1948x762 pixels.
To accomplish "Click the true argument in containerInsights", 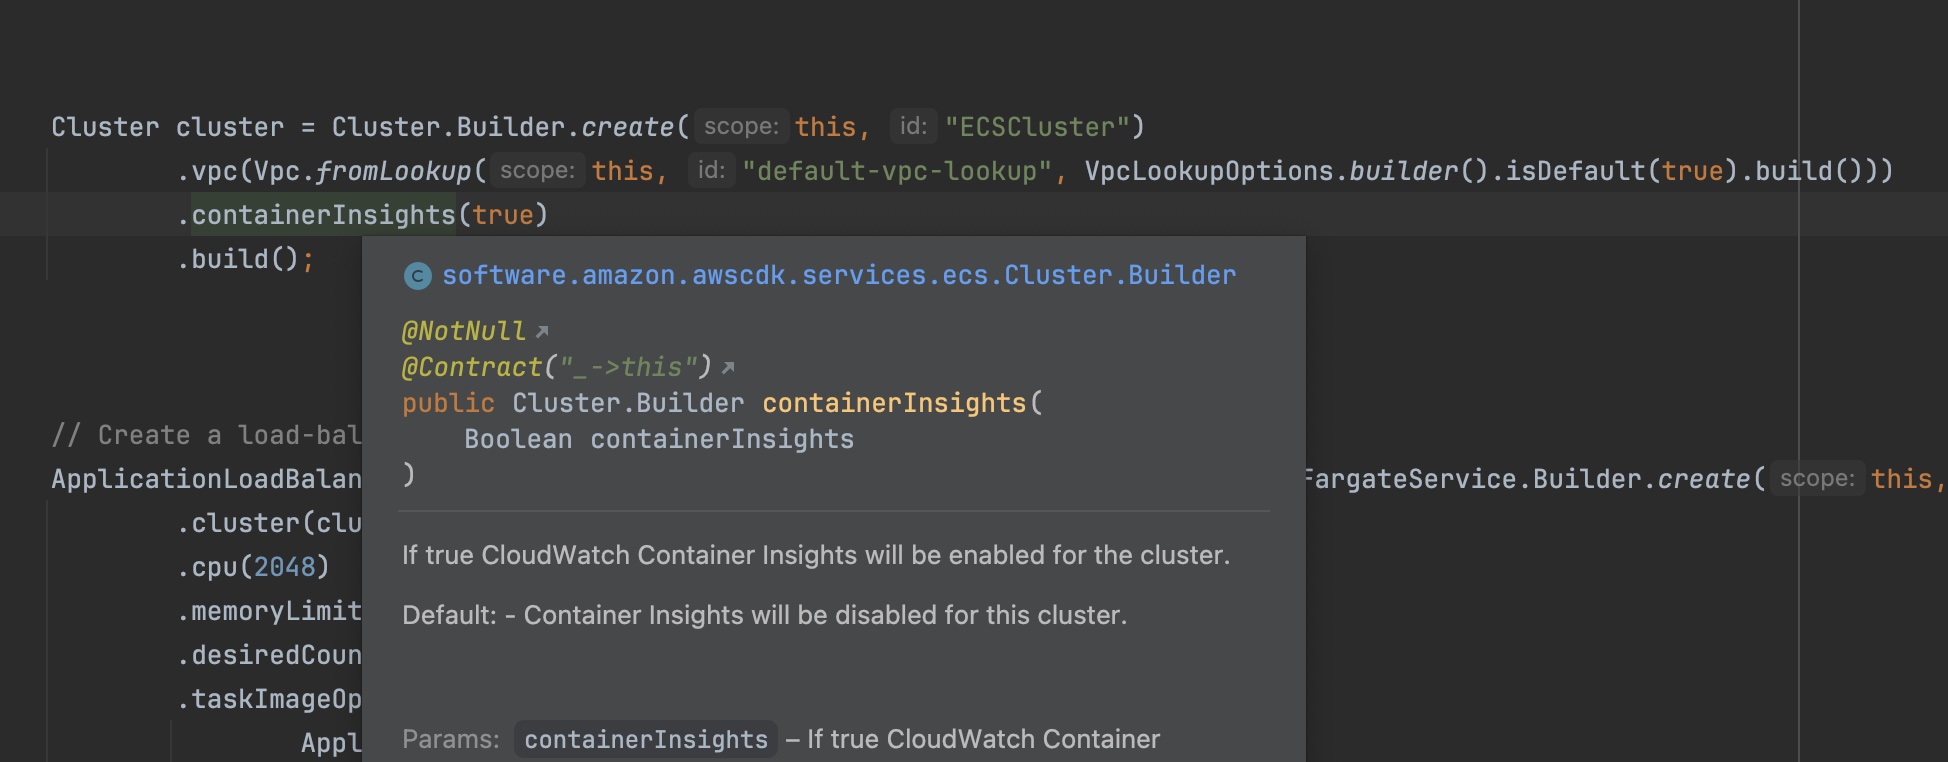I will tap(503, 215).
